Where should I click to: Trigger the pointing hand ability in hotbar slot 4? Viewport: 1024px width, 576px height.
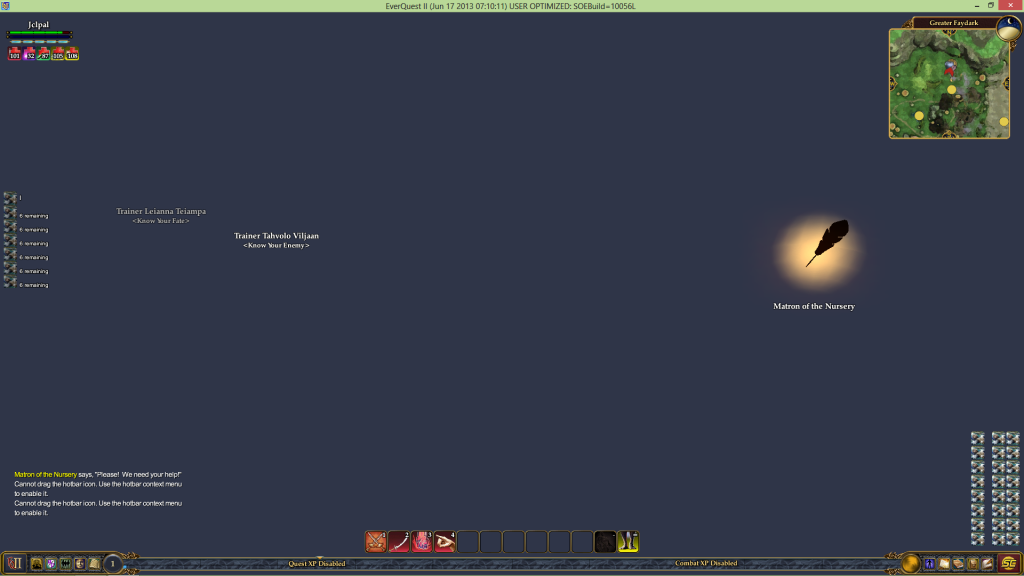click(x=445, y=542)
